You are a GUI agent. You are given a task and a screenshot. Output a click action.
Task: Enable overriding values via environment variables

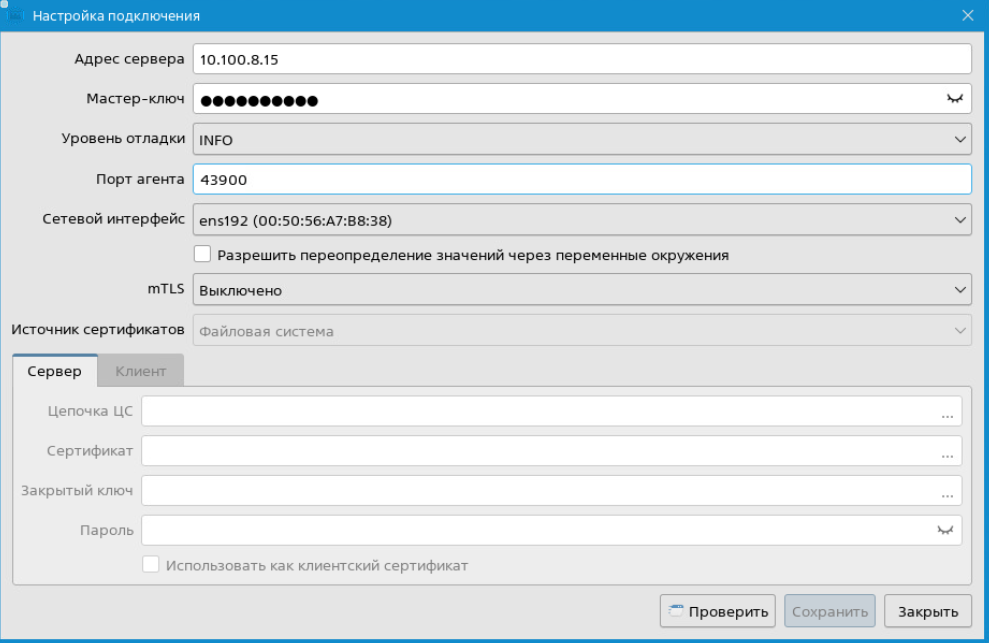202,254
